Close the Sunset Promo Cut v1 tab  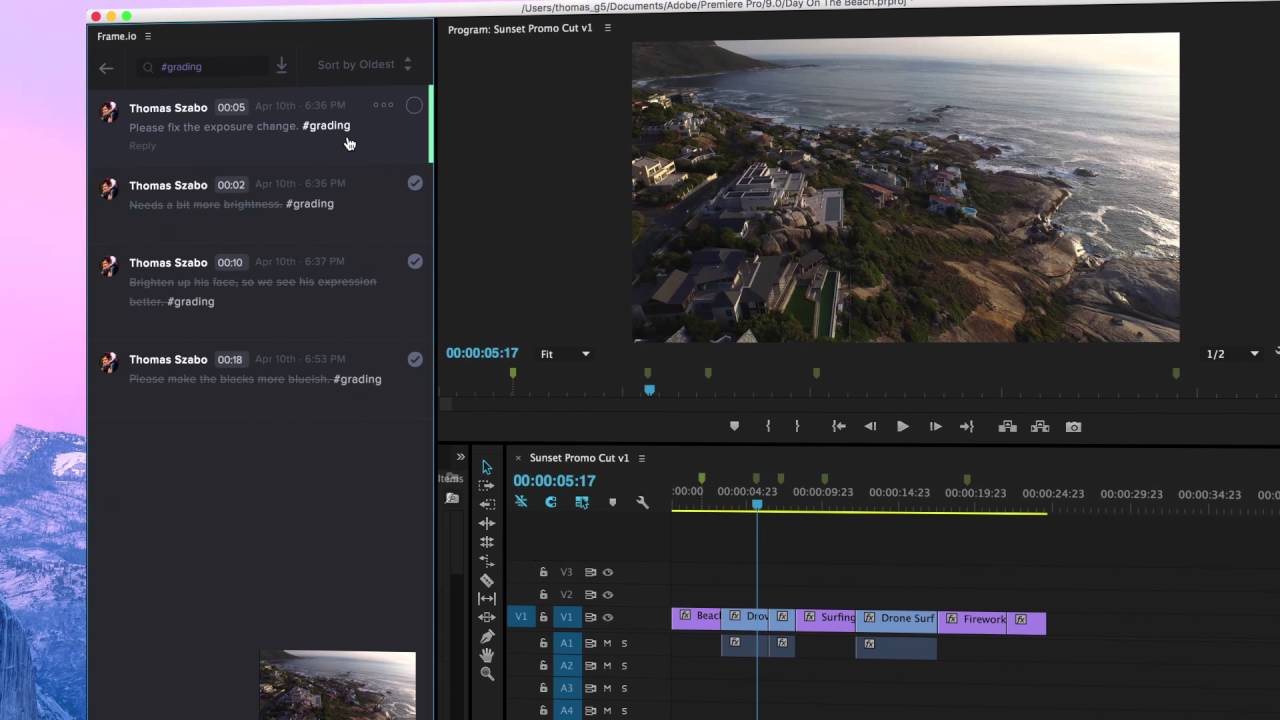pyautogui.click(x=518, y=458)
